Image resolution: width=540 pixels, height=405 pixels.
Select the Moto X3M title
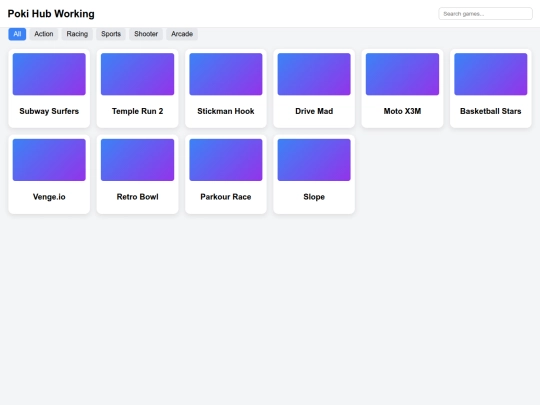pyautogui.click(x=402, y=111)
